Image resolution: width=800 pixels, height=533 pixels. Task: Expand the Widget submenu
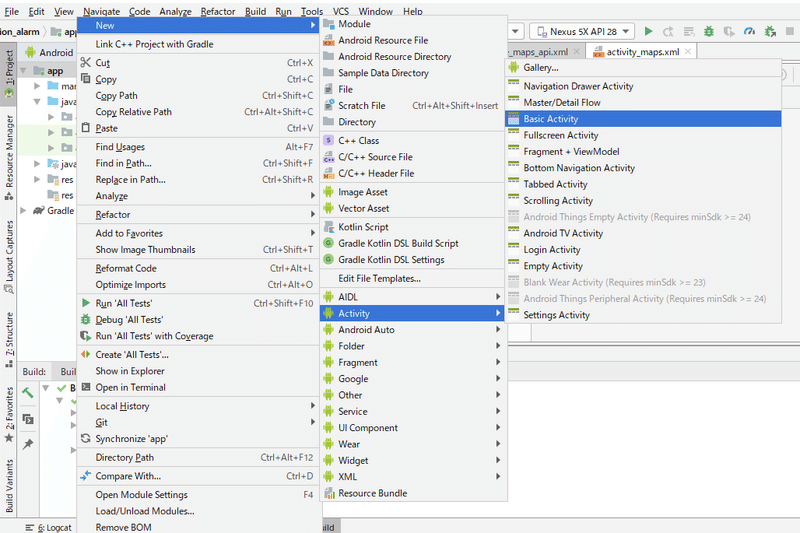413,460
